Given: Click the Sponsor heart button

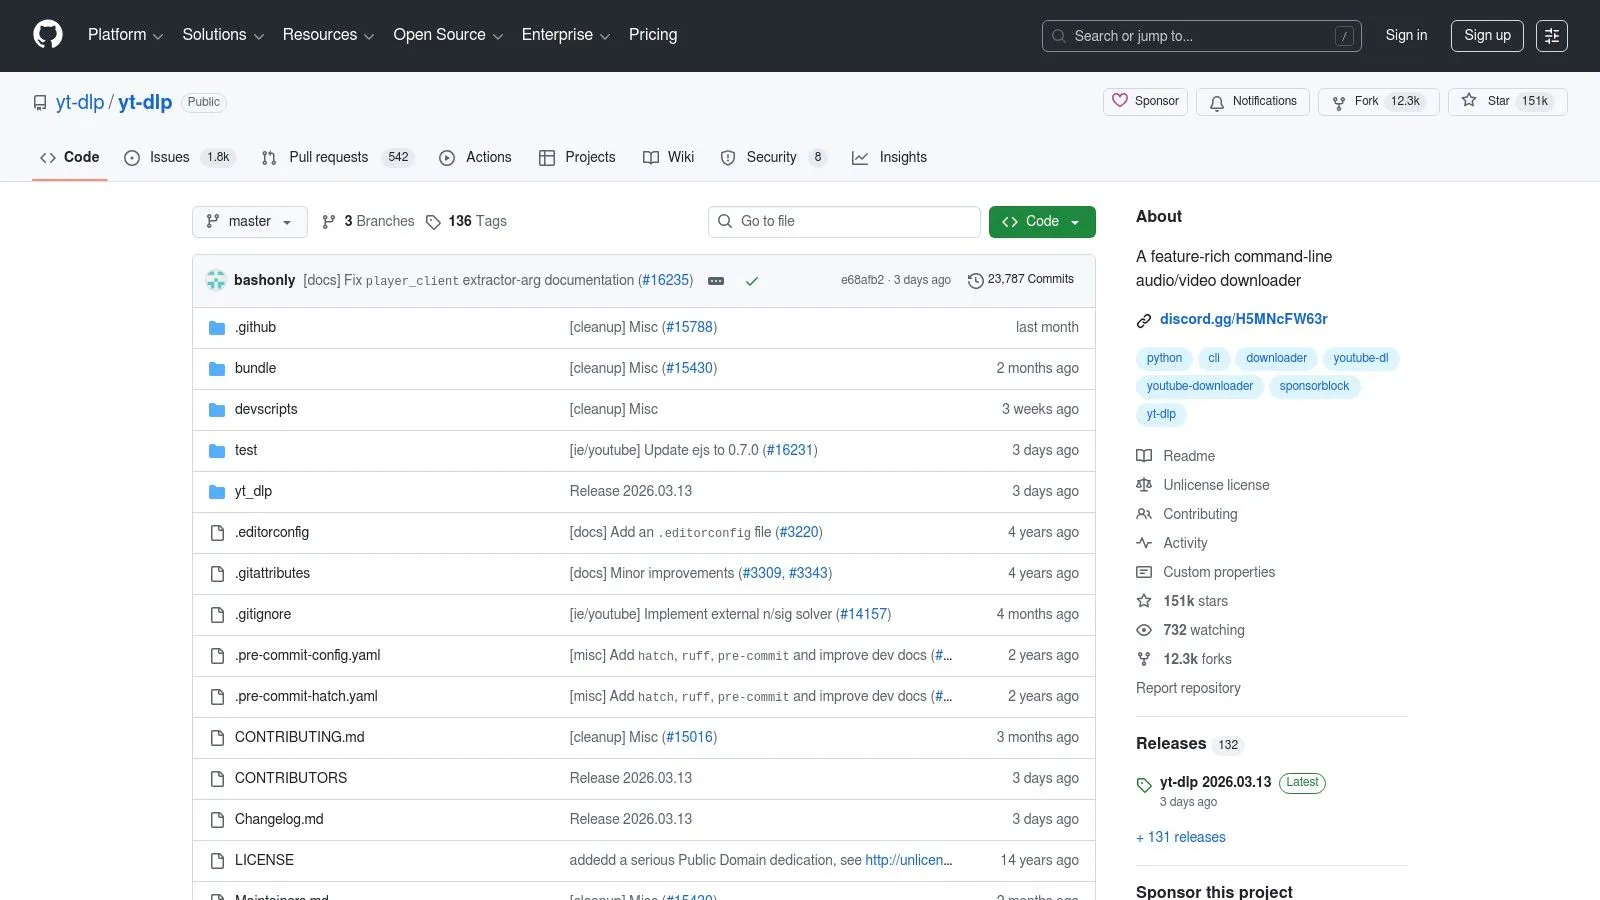Looking at the screenshot, I should [1145, 101].
